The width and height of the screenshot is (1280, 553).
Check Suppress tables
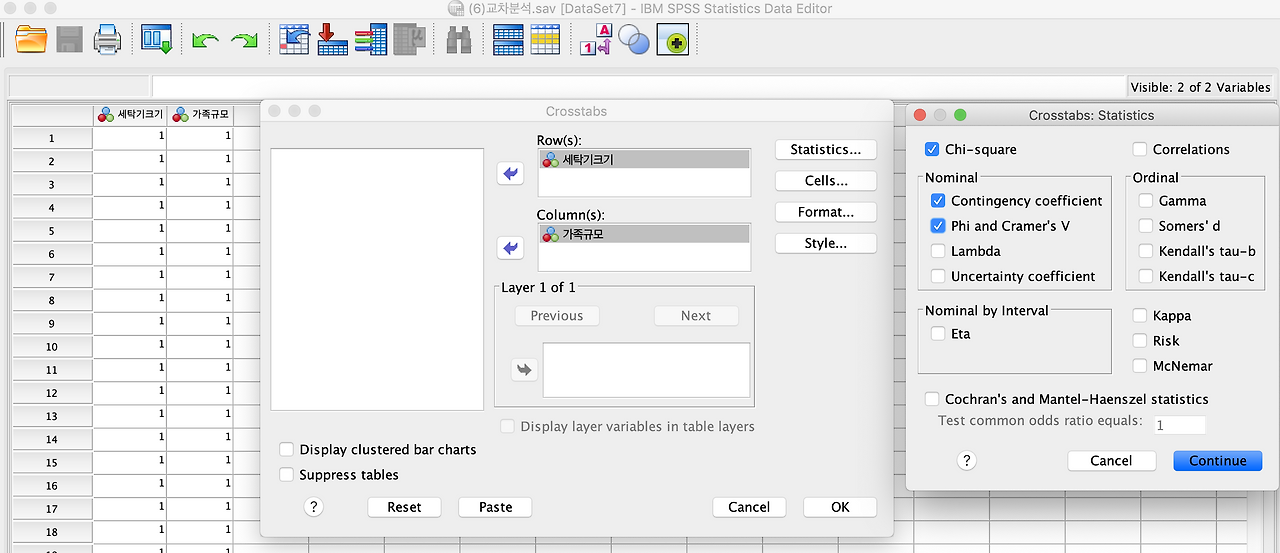[287, 475]
